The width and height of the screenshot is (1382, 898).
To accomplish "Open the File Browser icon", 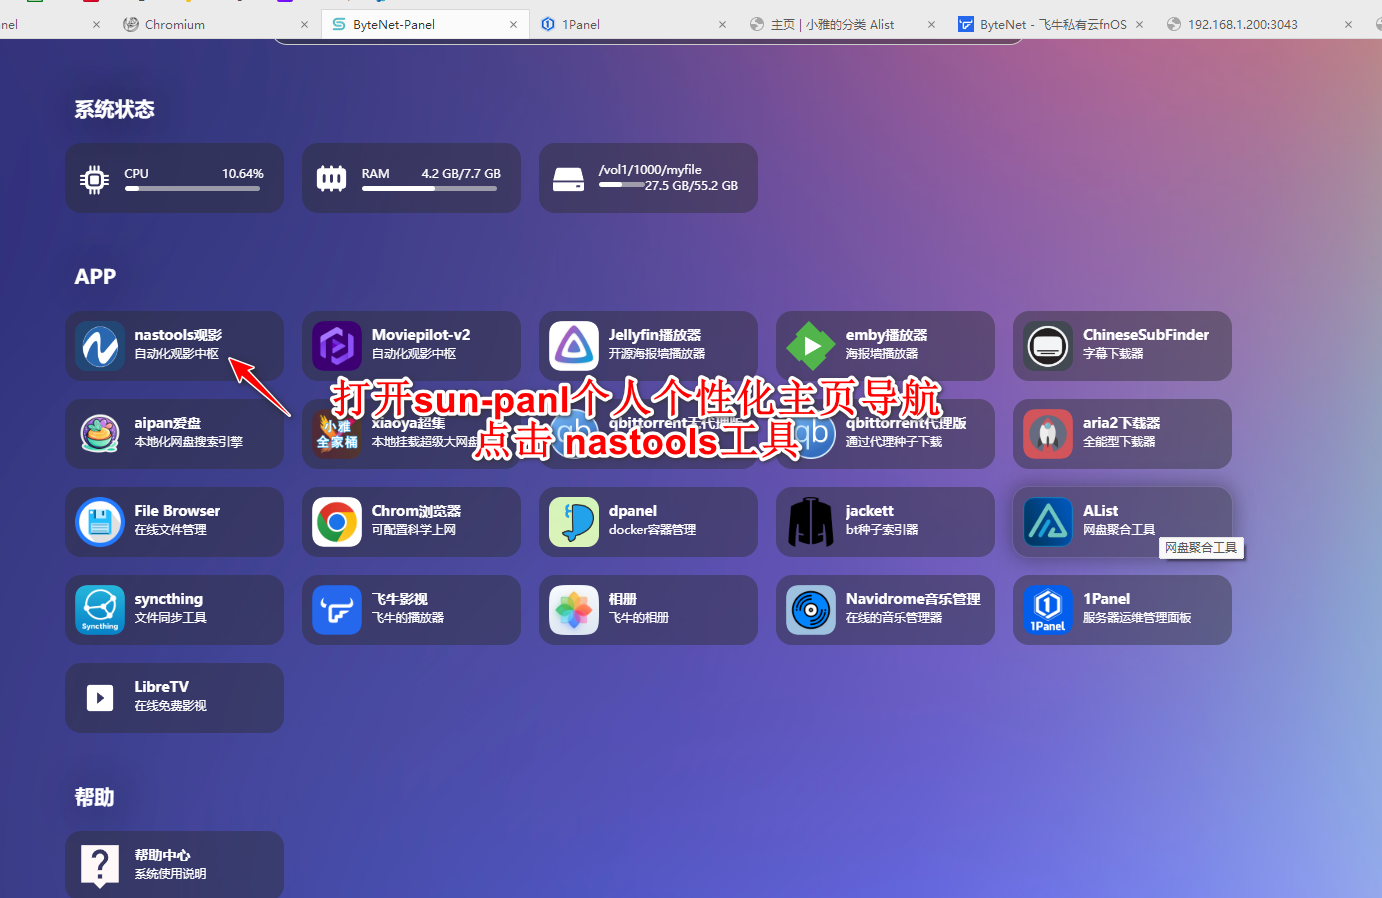I will point(100,522).
